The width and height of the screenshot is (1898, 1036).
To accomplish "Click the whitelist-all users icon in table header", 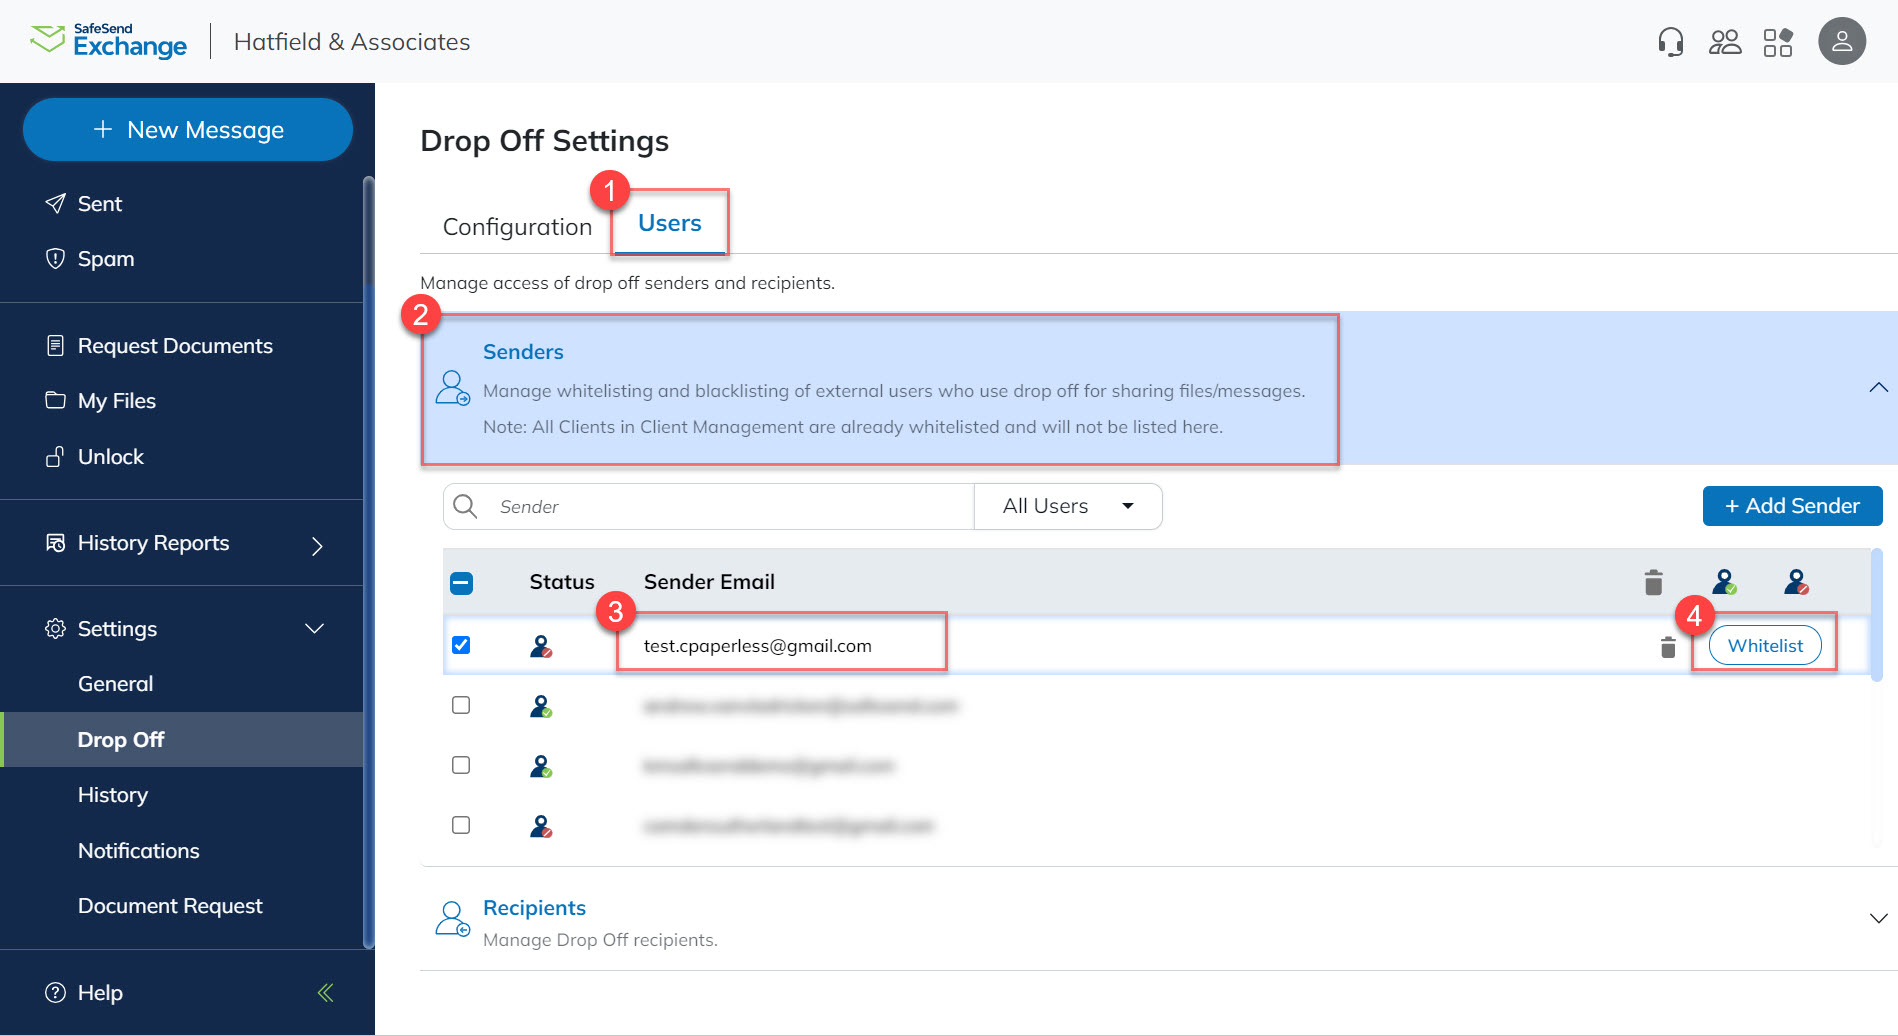I will pyautogui.click(x=1725, y=580).
